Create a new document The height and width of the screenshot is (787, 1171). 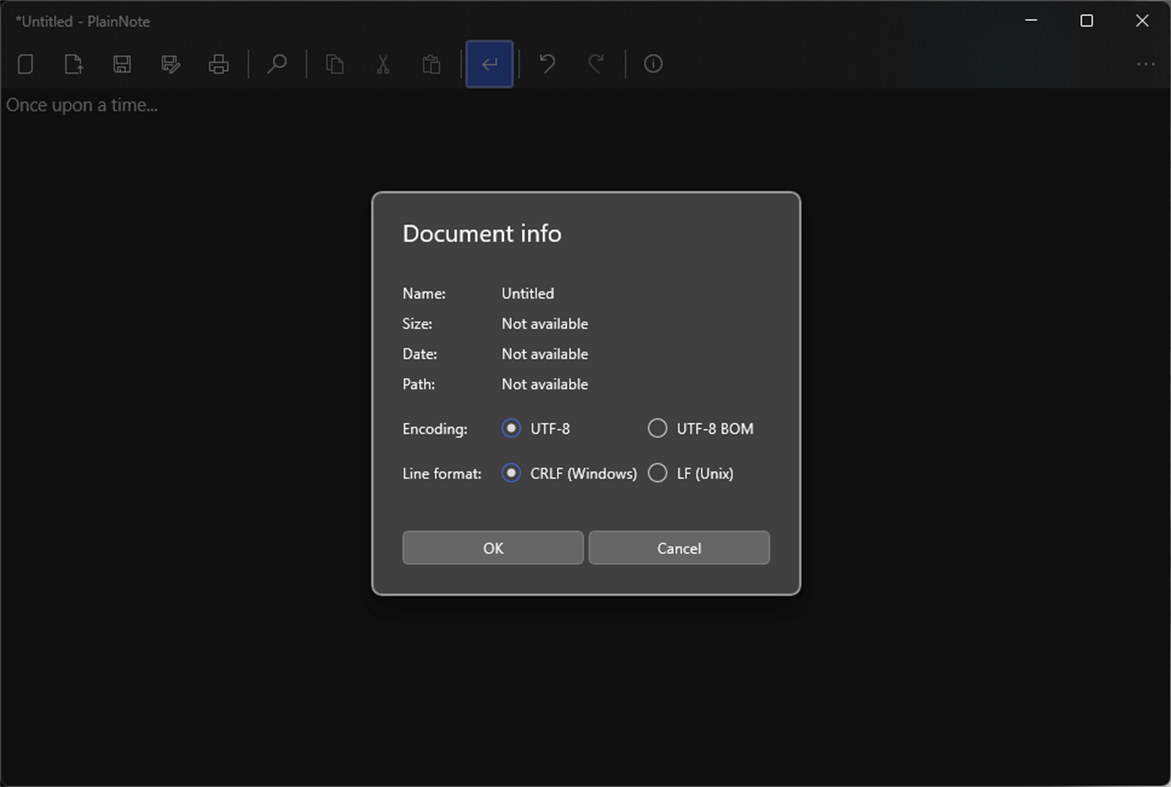25,63
